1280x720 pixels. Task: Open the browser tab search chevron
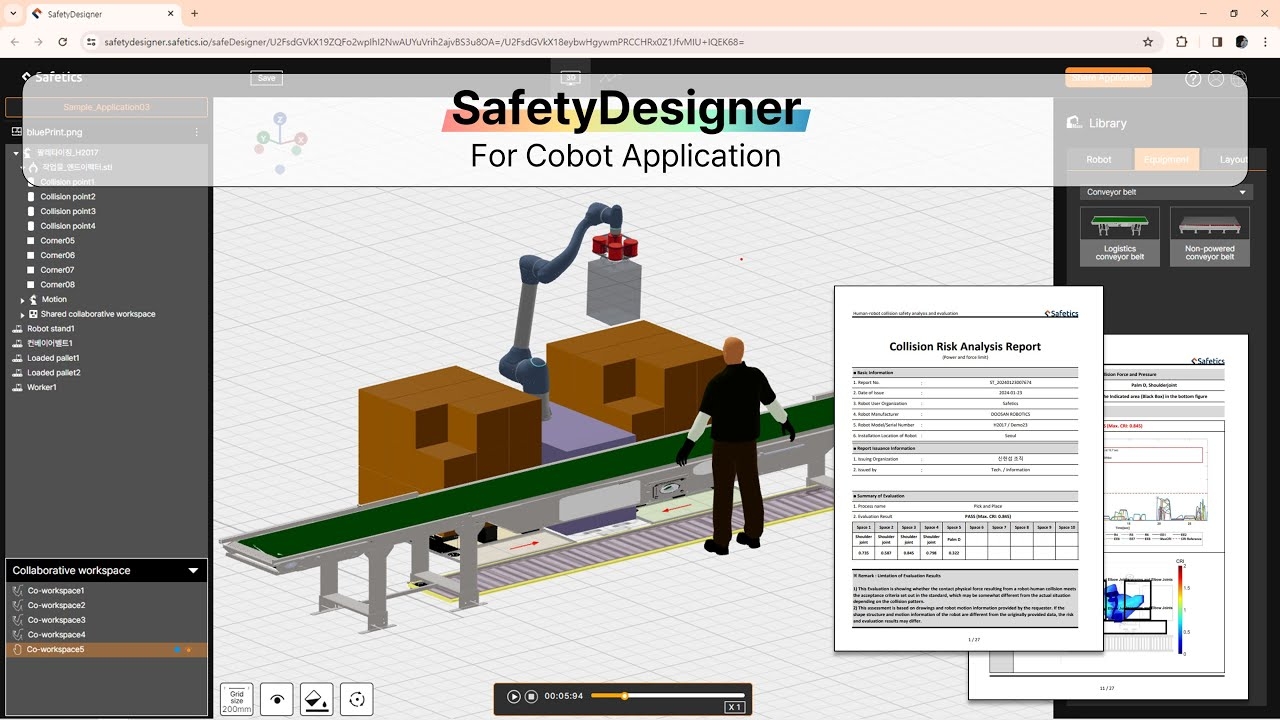[14, 14]
